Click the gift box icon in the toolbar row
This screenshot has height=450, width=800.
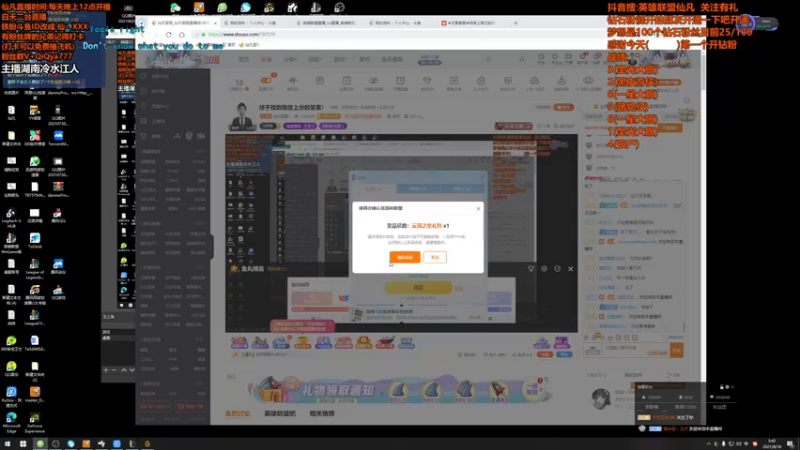(319, 81)
